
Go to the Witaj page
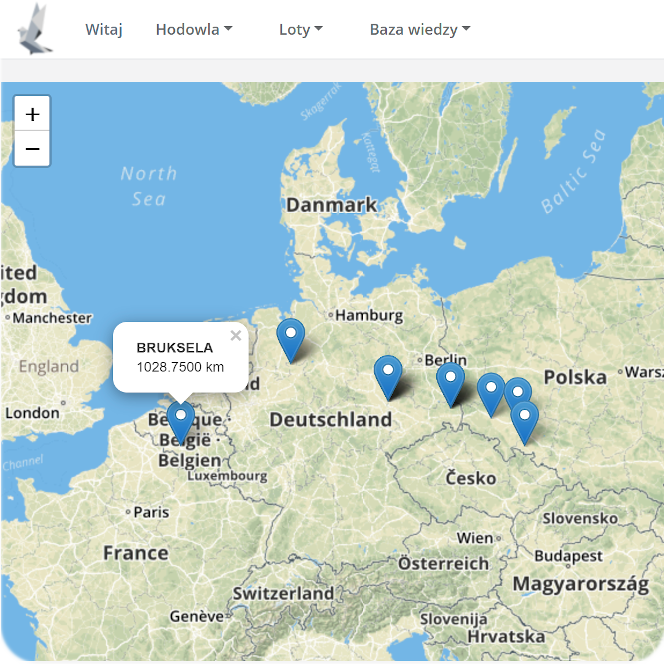click(x=104, y=29)
